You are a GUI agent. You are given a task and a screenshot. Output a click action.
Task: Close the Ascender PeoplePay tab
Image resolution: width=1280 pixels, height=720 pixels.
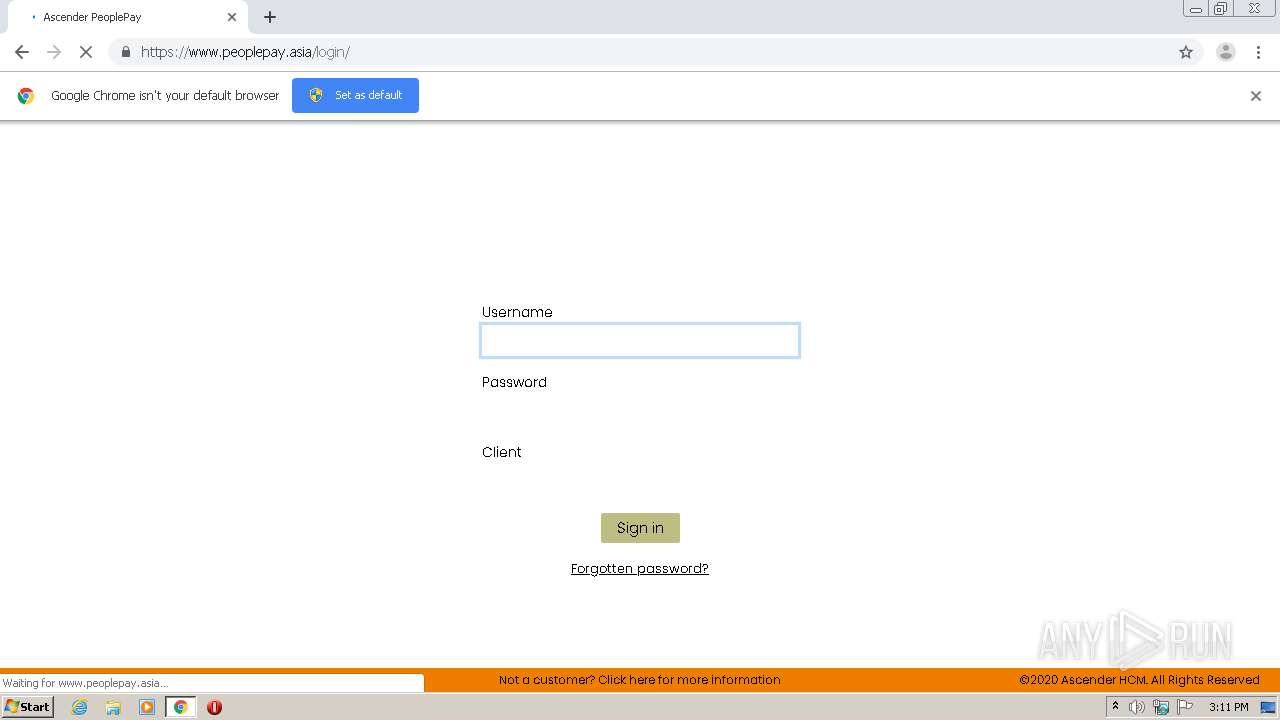pyautogui.click(x=232, y=17)
